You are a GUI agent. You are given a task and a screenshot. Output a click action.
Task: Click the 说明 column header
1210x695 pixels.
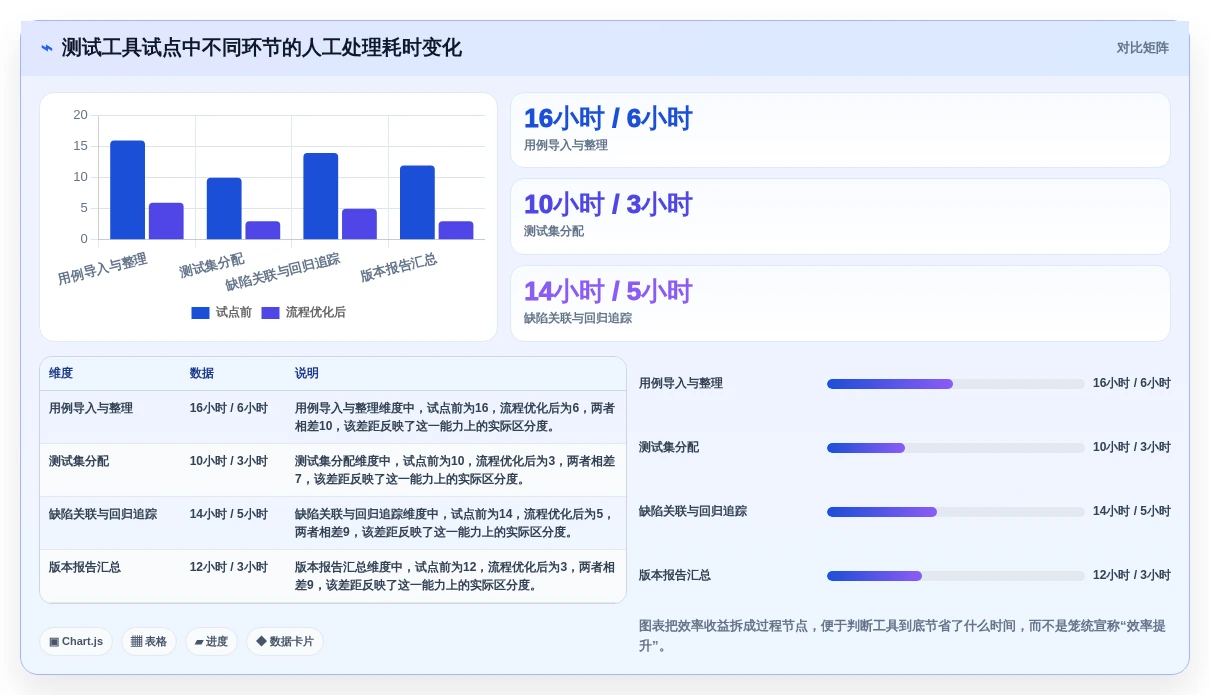307,373
